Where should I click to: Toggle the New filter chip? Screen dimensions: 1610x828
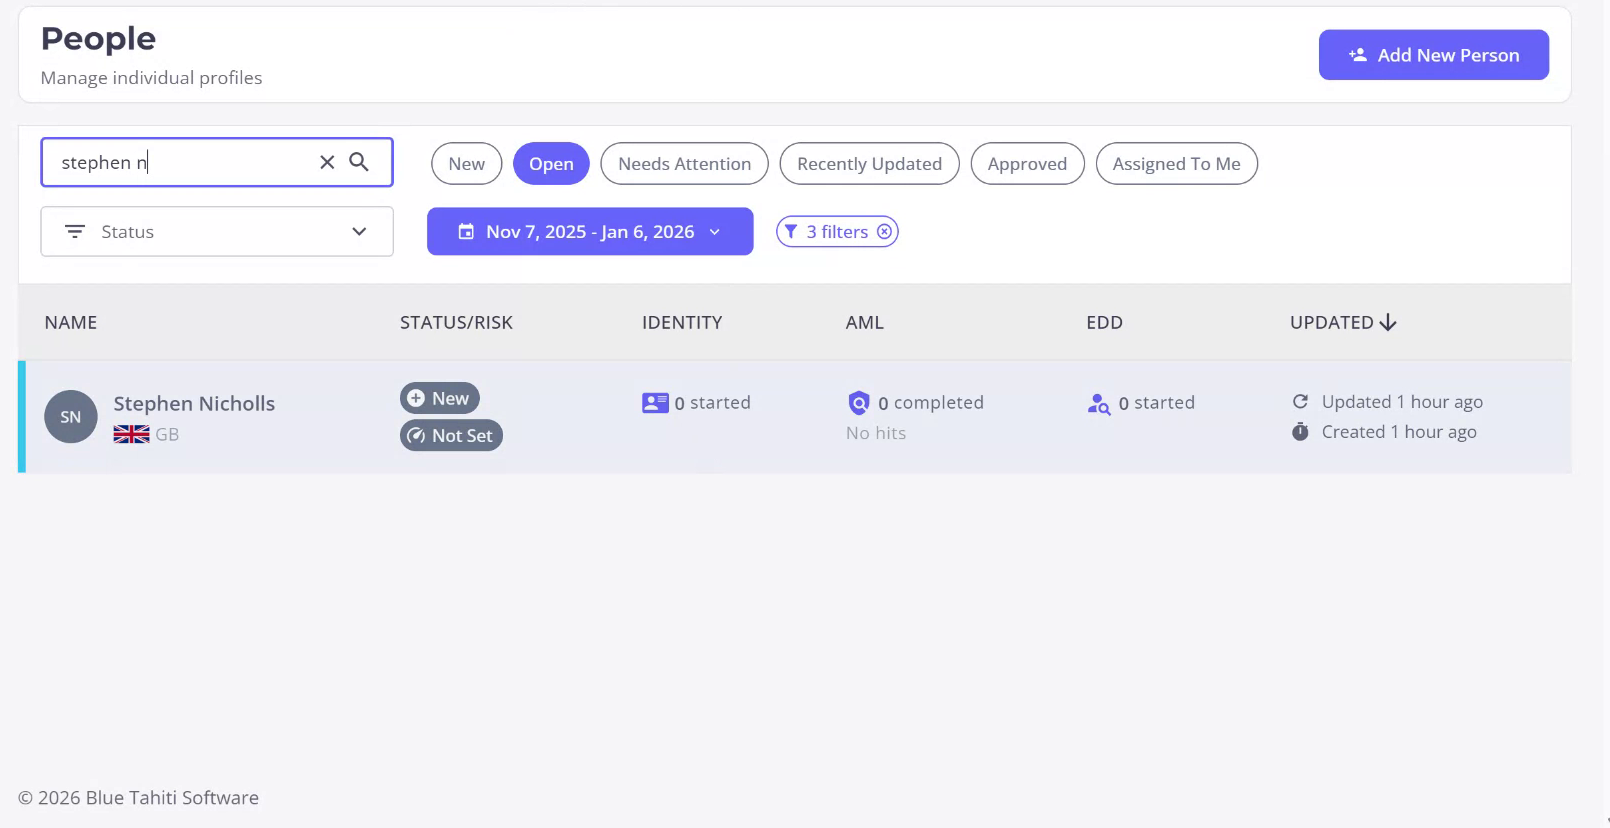[x=466, y=164]
